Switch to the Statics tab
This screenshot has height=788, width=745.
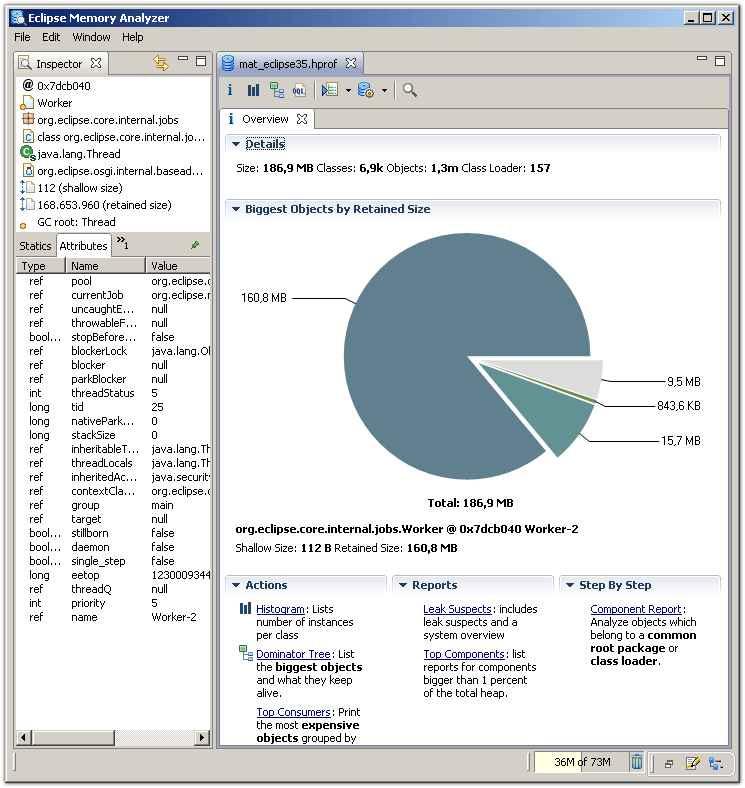(35, 246)
